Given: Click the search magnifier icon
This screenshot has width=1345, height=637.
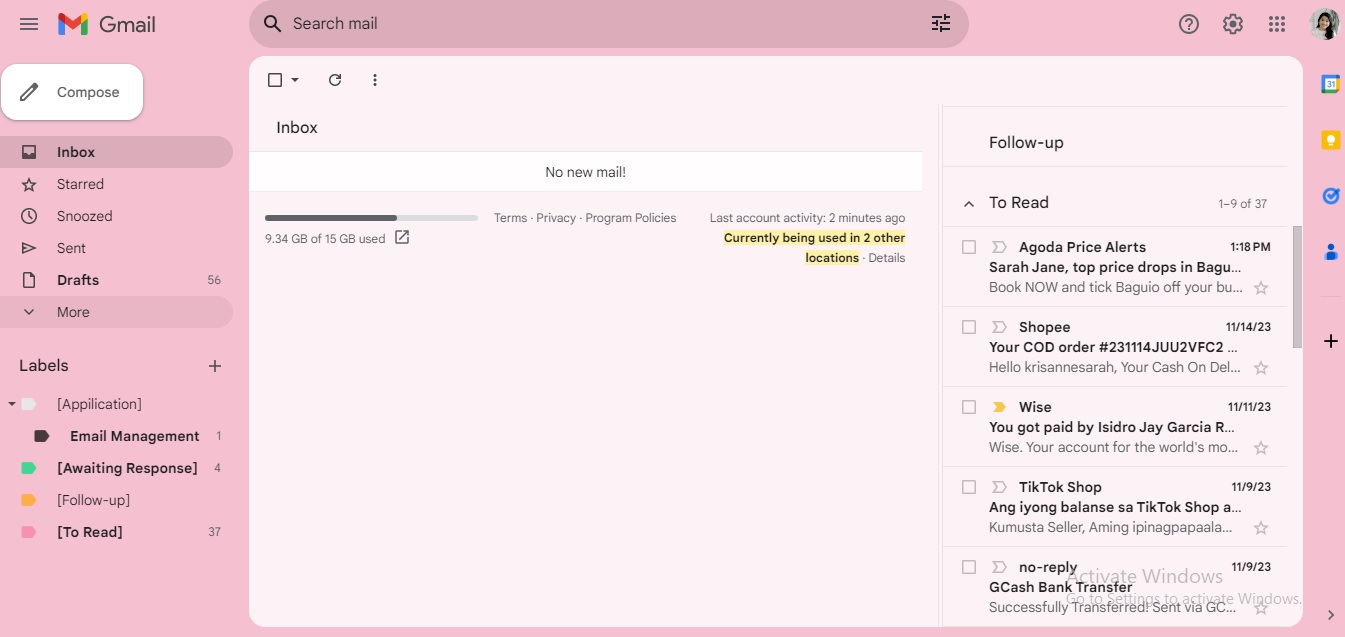Looking at the screenshot, I should coord(272,24).
